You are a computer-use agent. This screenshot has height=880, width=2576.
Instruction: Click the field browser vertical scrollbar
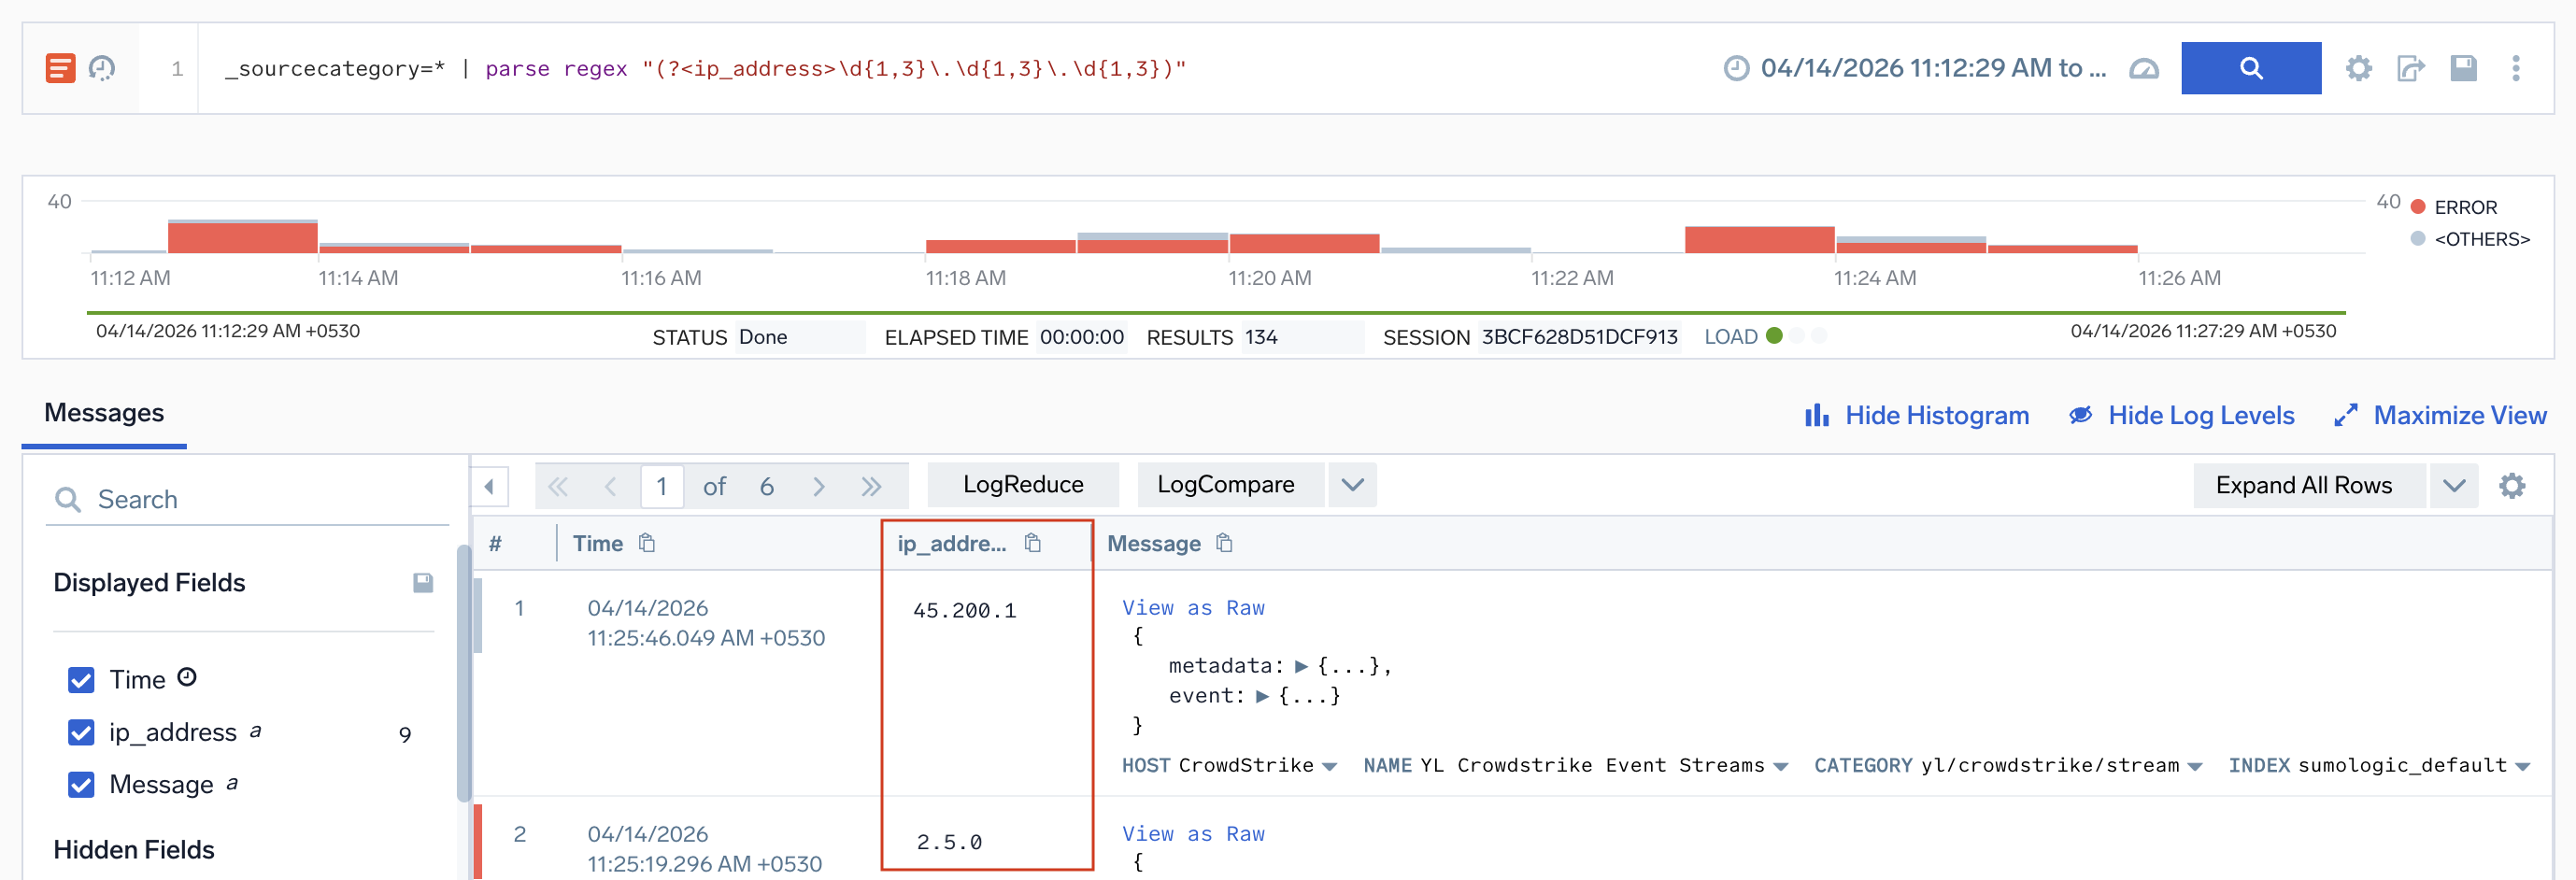(463, 672)
